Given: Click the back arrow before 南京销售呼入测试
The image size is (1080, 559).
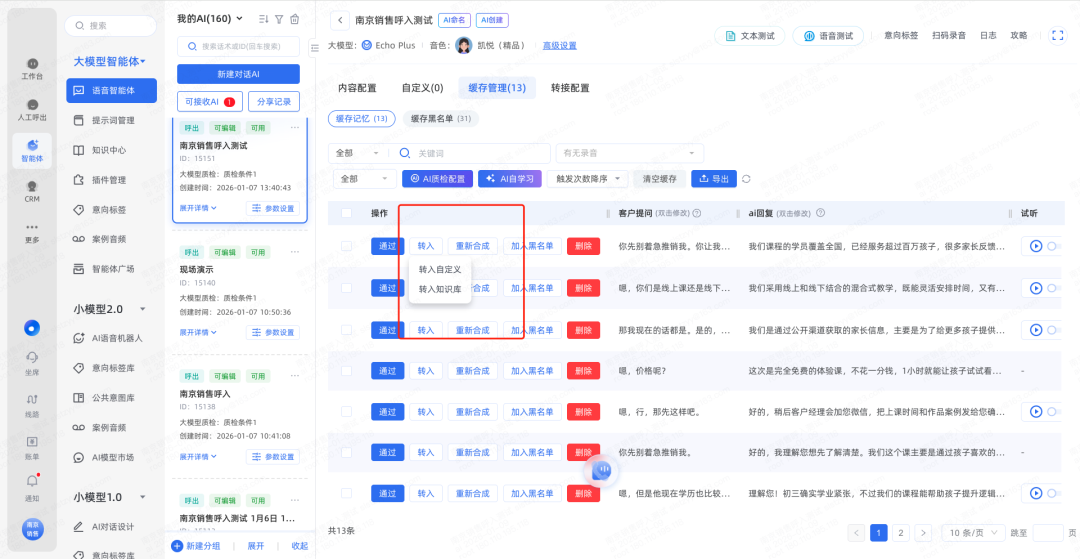Looking at the screenshot, I should [340, 20].
